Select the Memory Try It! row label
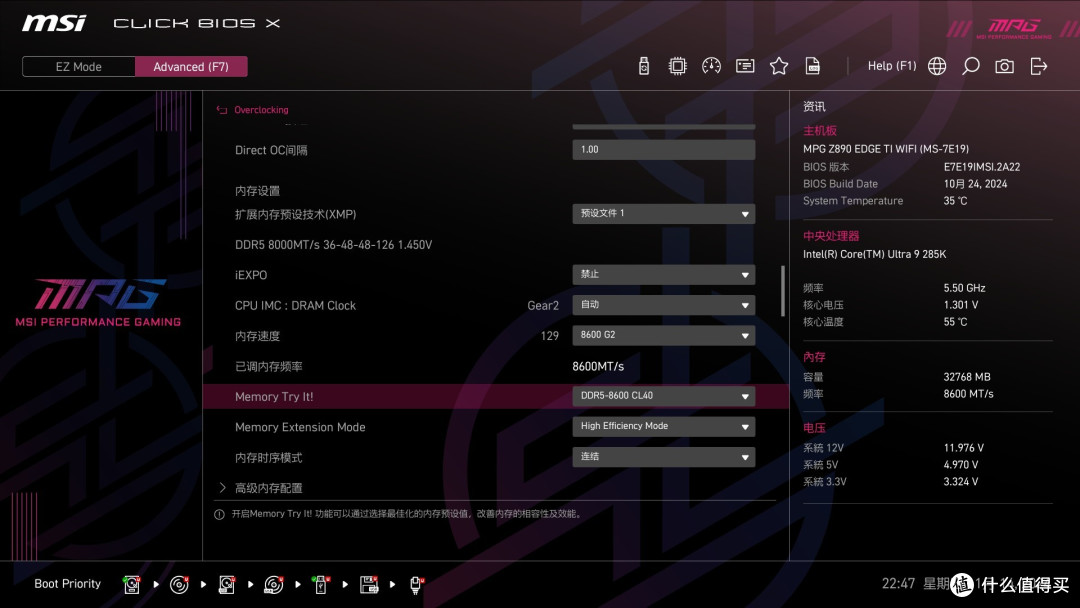Viewport: 1080px width, 608px height. coord(274,397)
